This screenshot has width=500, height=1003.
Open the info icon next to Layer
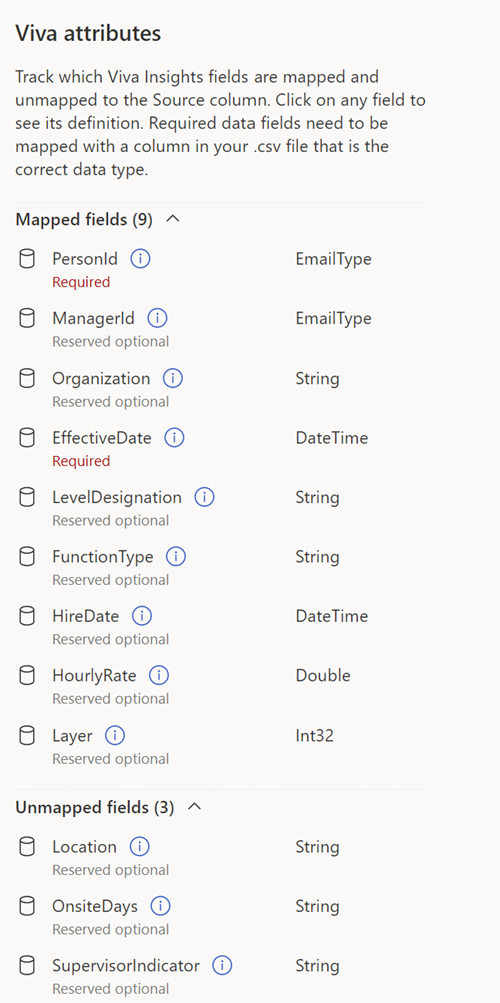(115, 736)
